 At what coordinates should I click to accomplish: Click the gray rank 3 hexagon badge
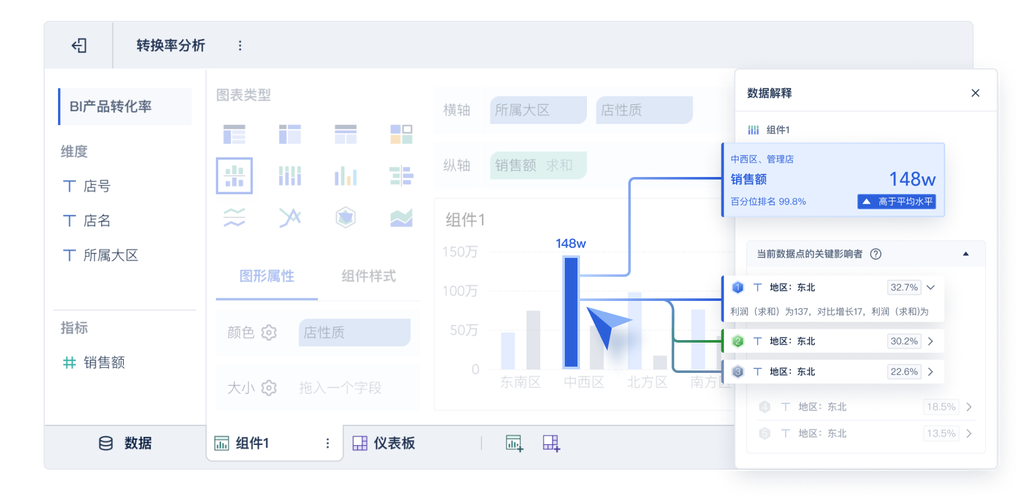pyautogui.click(x=738, y=372)
